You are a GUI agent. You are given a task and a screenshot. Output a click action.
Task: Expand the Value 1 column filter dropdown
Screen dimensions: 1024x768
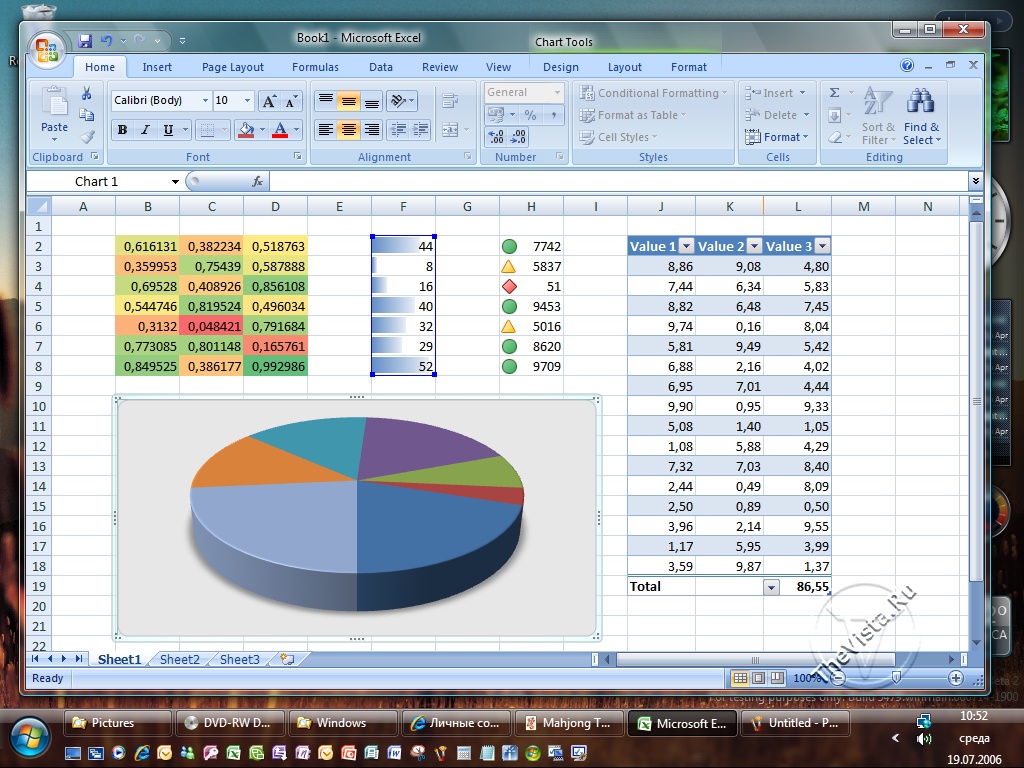tap(686, 247)
